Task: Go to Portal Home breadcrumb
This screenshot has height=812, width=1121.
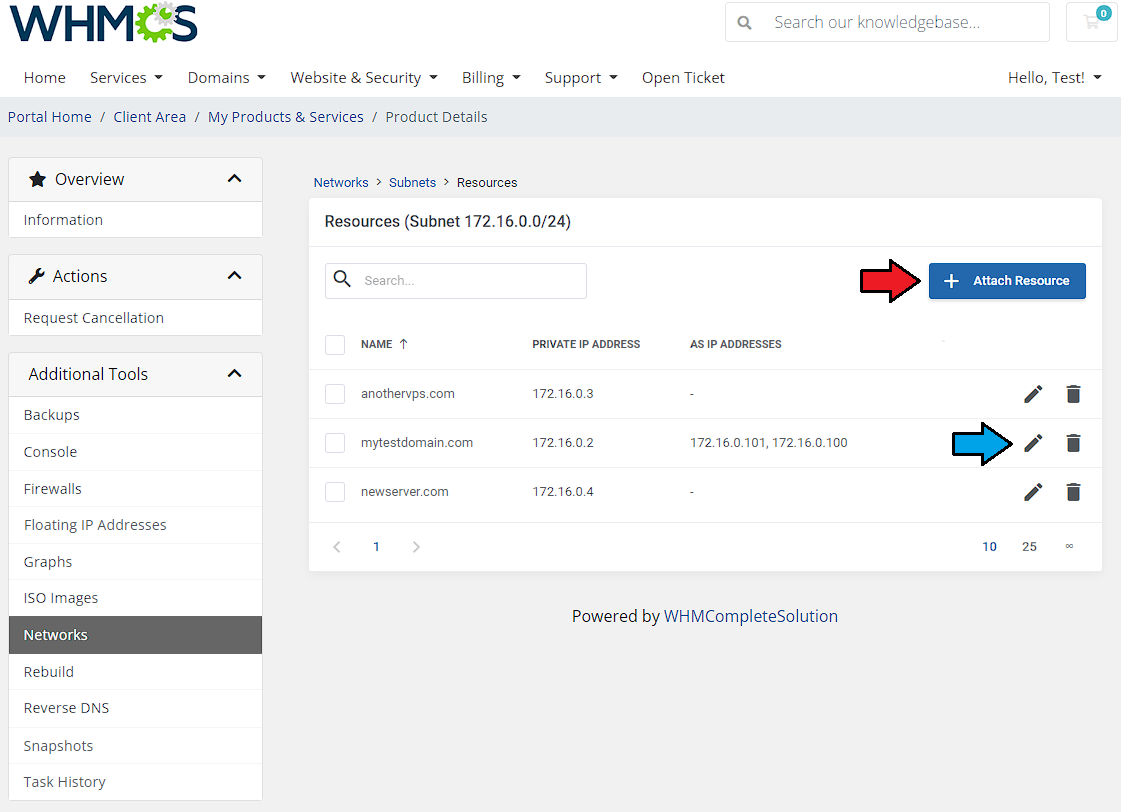Action: pos(50,117)
